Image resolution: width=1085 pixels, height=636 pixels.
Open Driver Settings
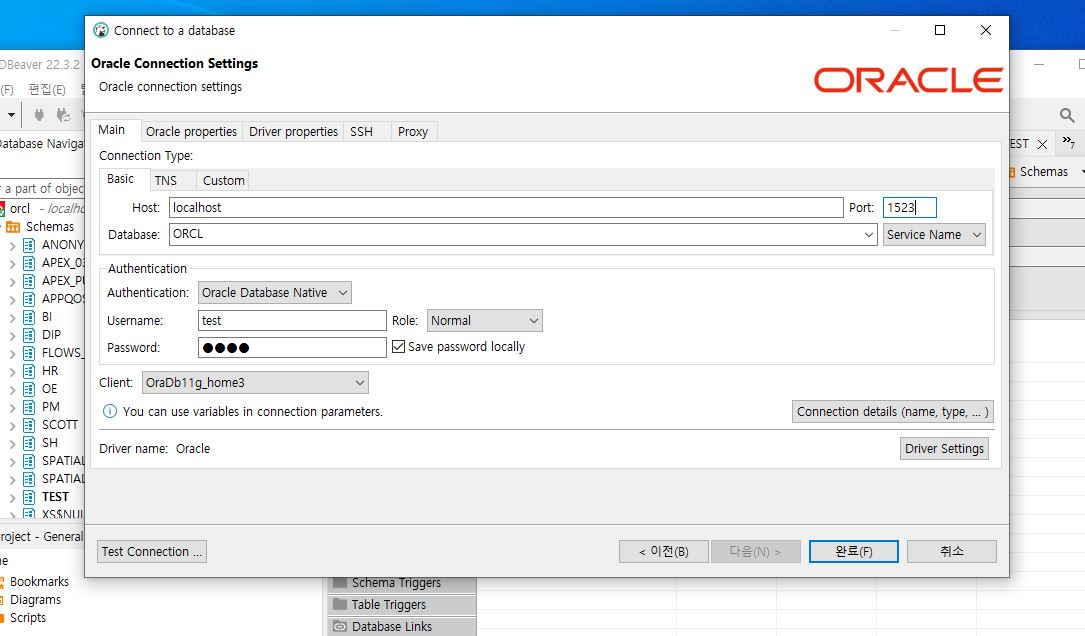pyautogui.click(x=944, y=448)
